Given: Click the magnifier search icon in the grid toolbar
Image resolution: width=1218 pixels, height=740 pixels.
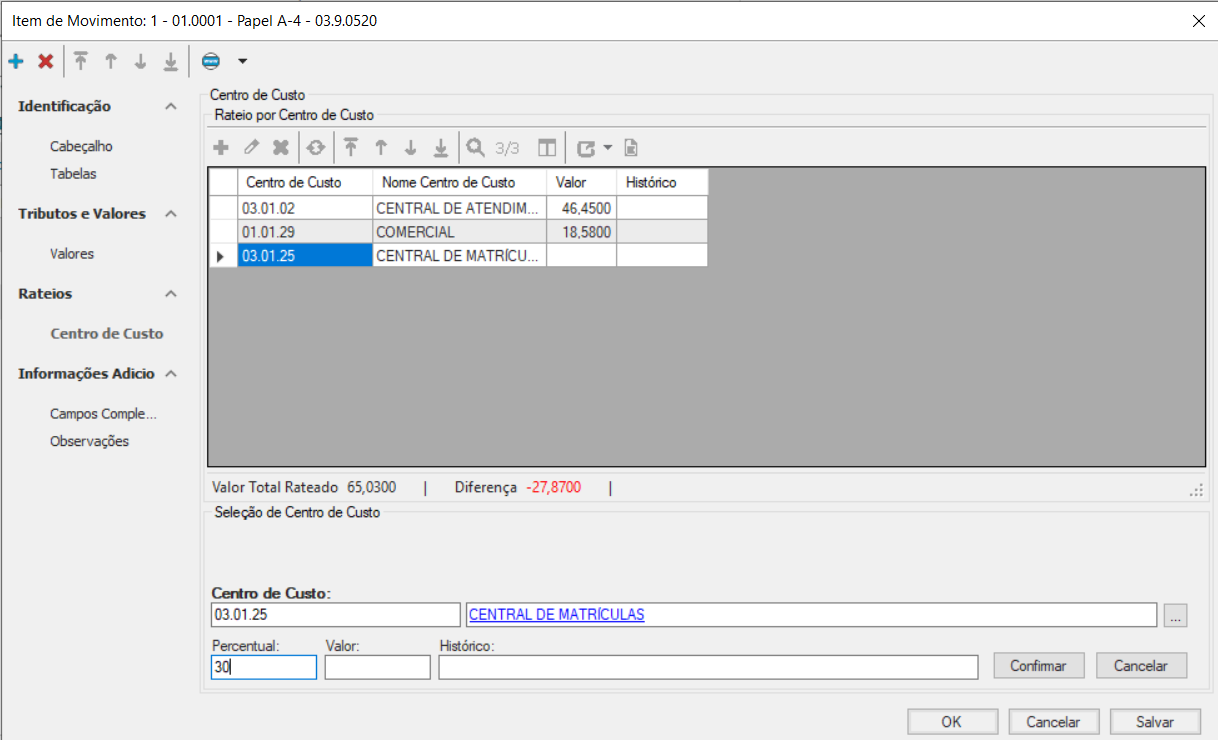Looking at the screenshot, I should point(476,148).
